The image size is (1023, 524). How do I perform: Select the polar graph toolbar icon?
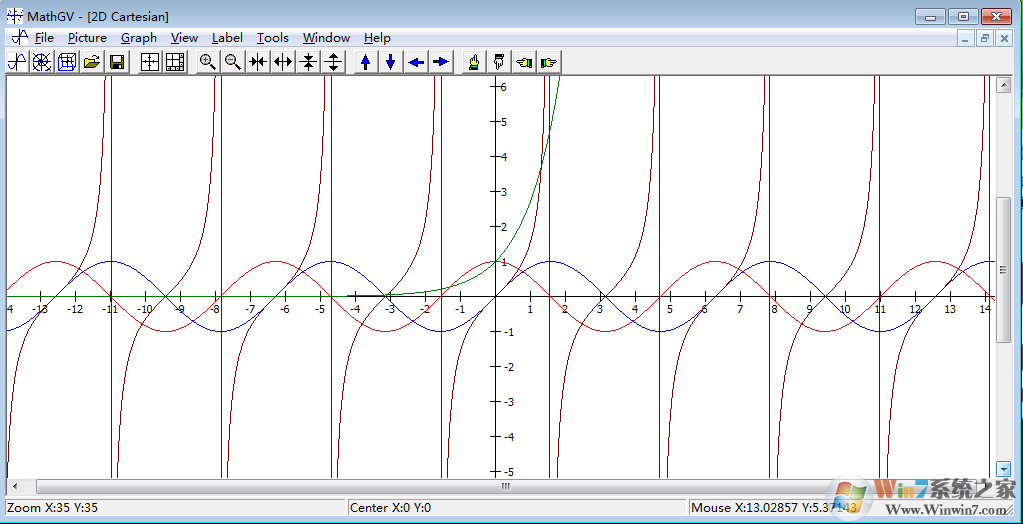42,62
